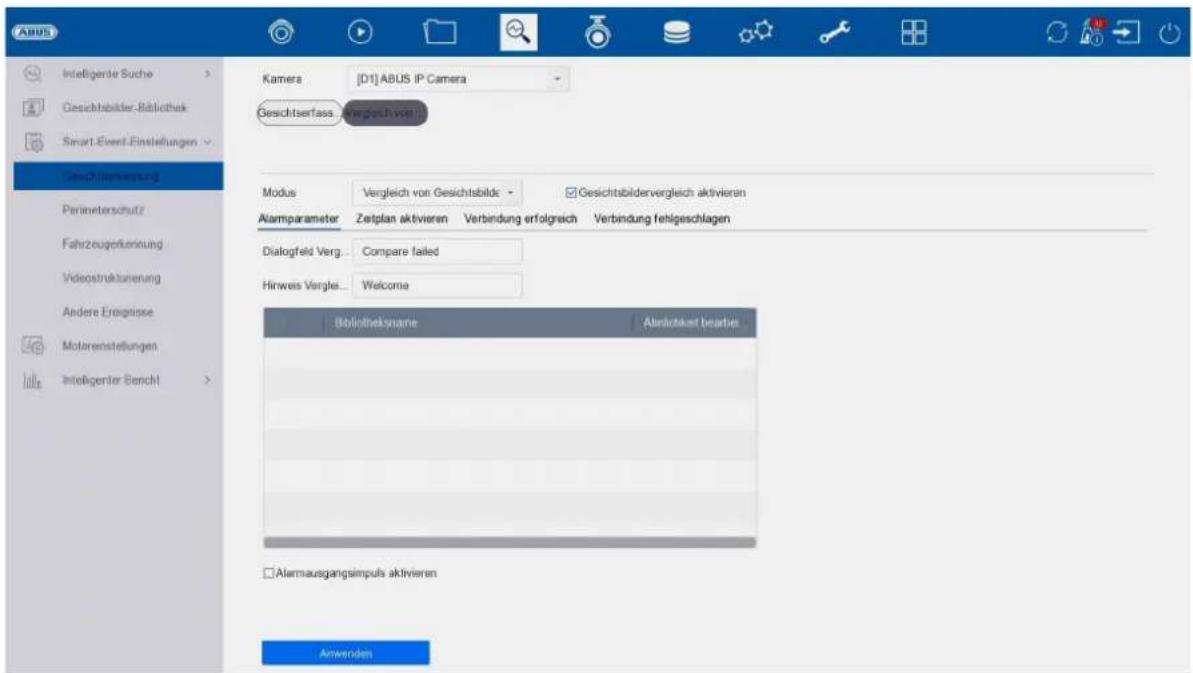Collapse Smart-Event-Einstellungen section chevron
This screenshot has width=1193, height=673.
(x=207, y=141)
